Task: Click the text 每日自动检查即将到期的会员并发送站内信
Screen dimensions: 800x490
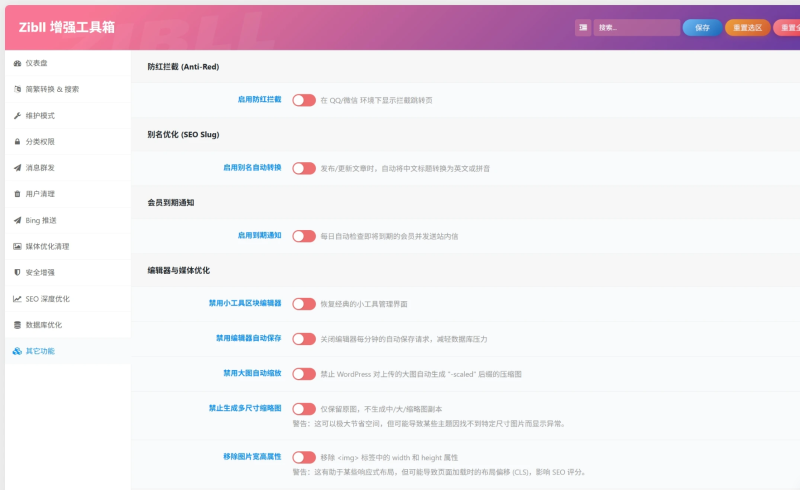Action: point(389,236)
